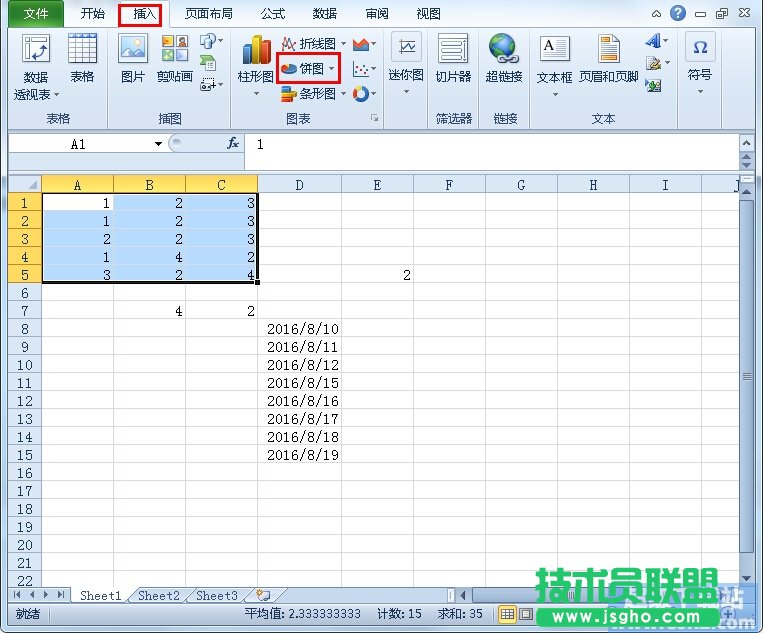Open the PivotTable (数据透视表) tool
This screenshot has width=763, height=633.
[36, 67]
